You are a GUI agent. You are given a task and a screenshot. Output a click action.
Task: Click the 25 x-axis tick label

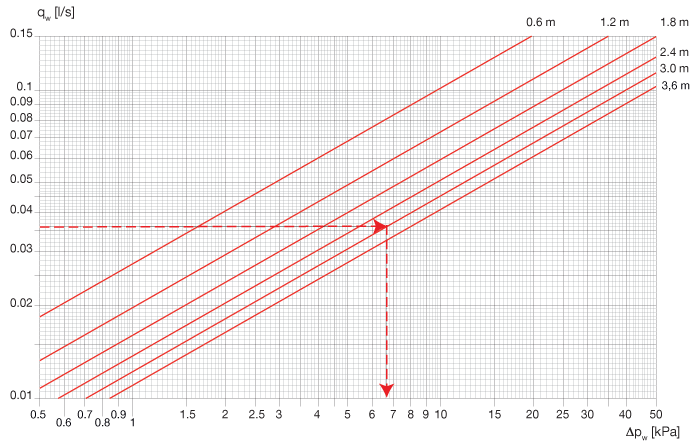pyautogui.click(x=562, y=415)
